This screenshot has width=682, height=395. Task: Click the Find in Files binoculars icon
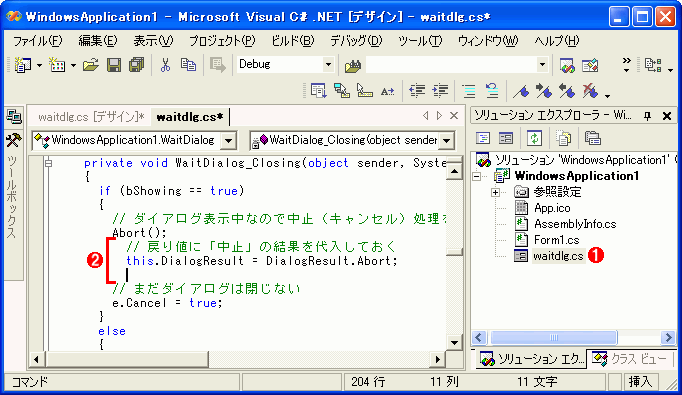(x=353, y=66)
